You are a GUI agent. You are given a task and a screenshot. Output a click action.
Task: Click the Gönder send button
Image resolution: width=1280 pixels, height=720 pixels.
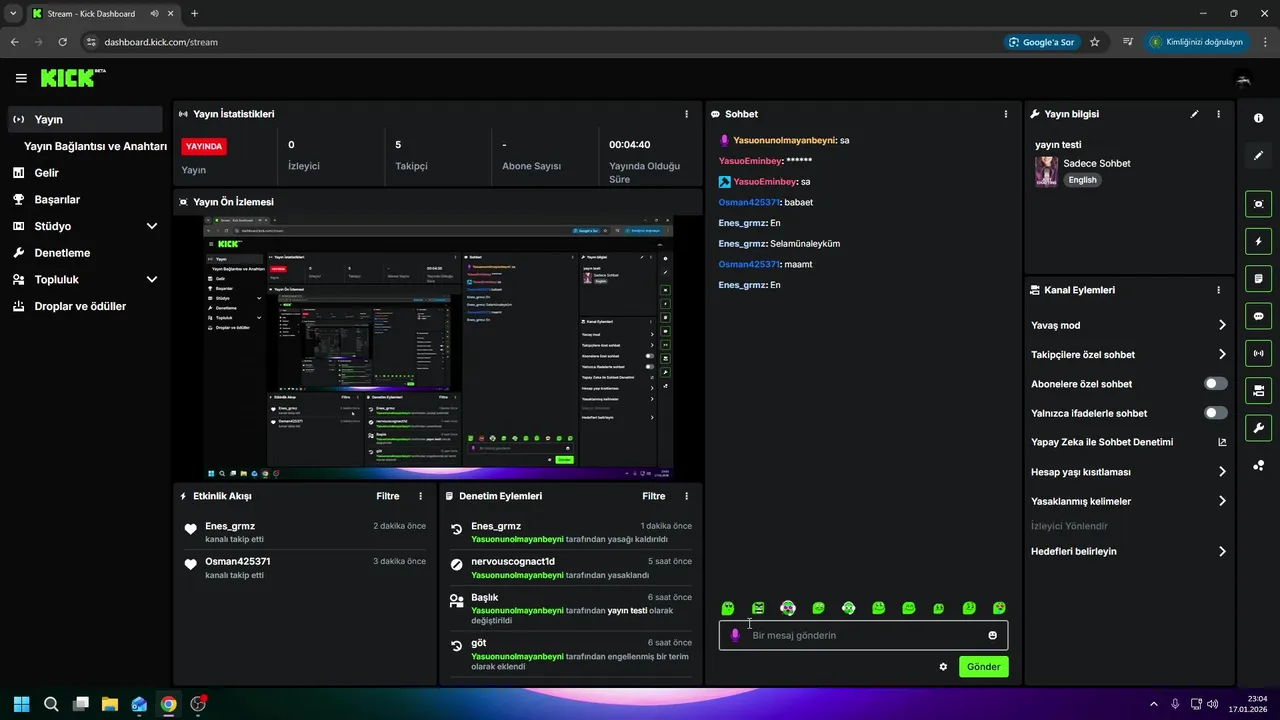(x=983, y=667)
